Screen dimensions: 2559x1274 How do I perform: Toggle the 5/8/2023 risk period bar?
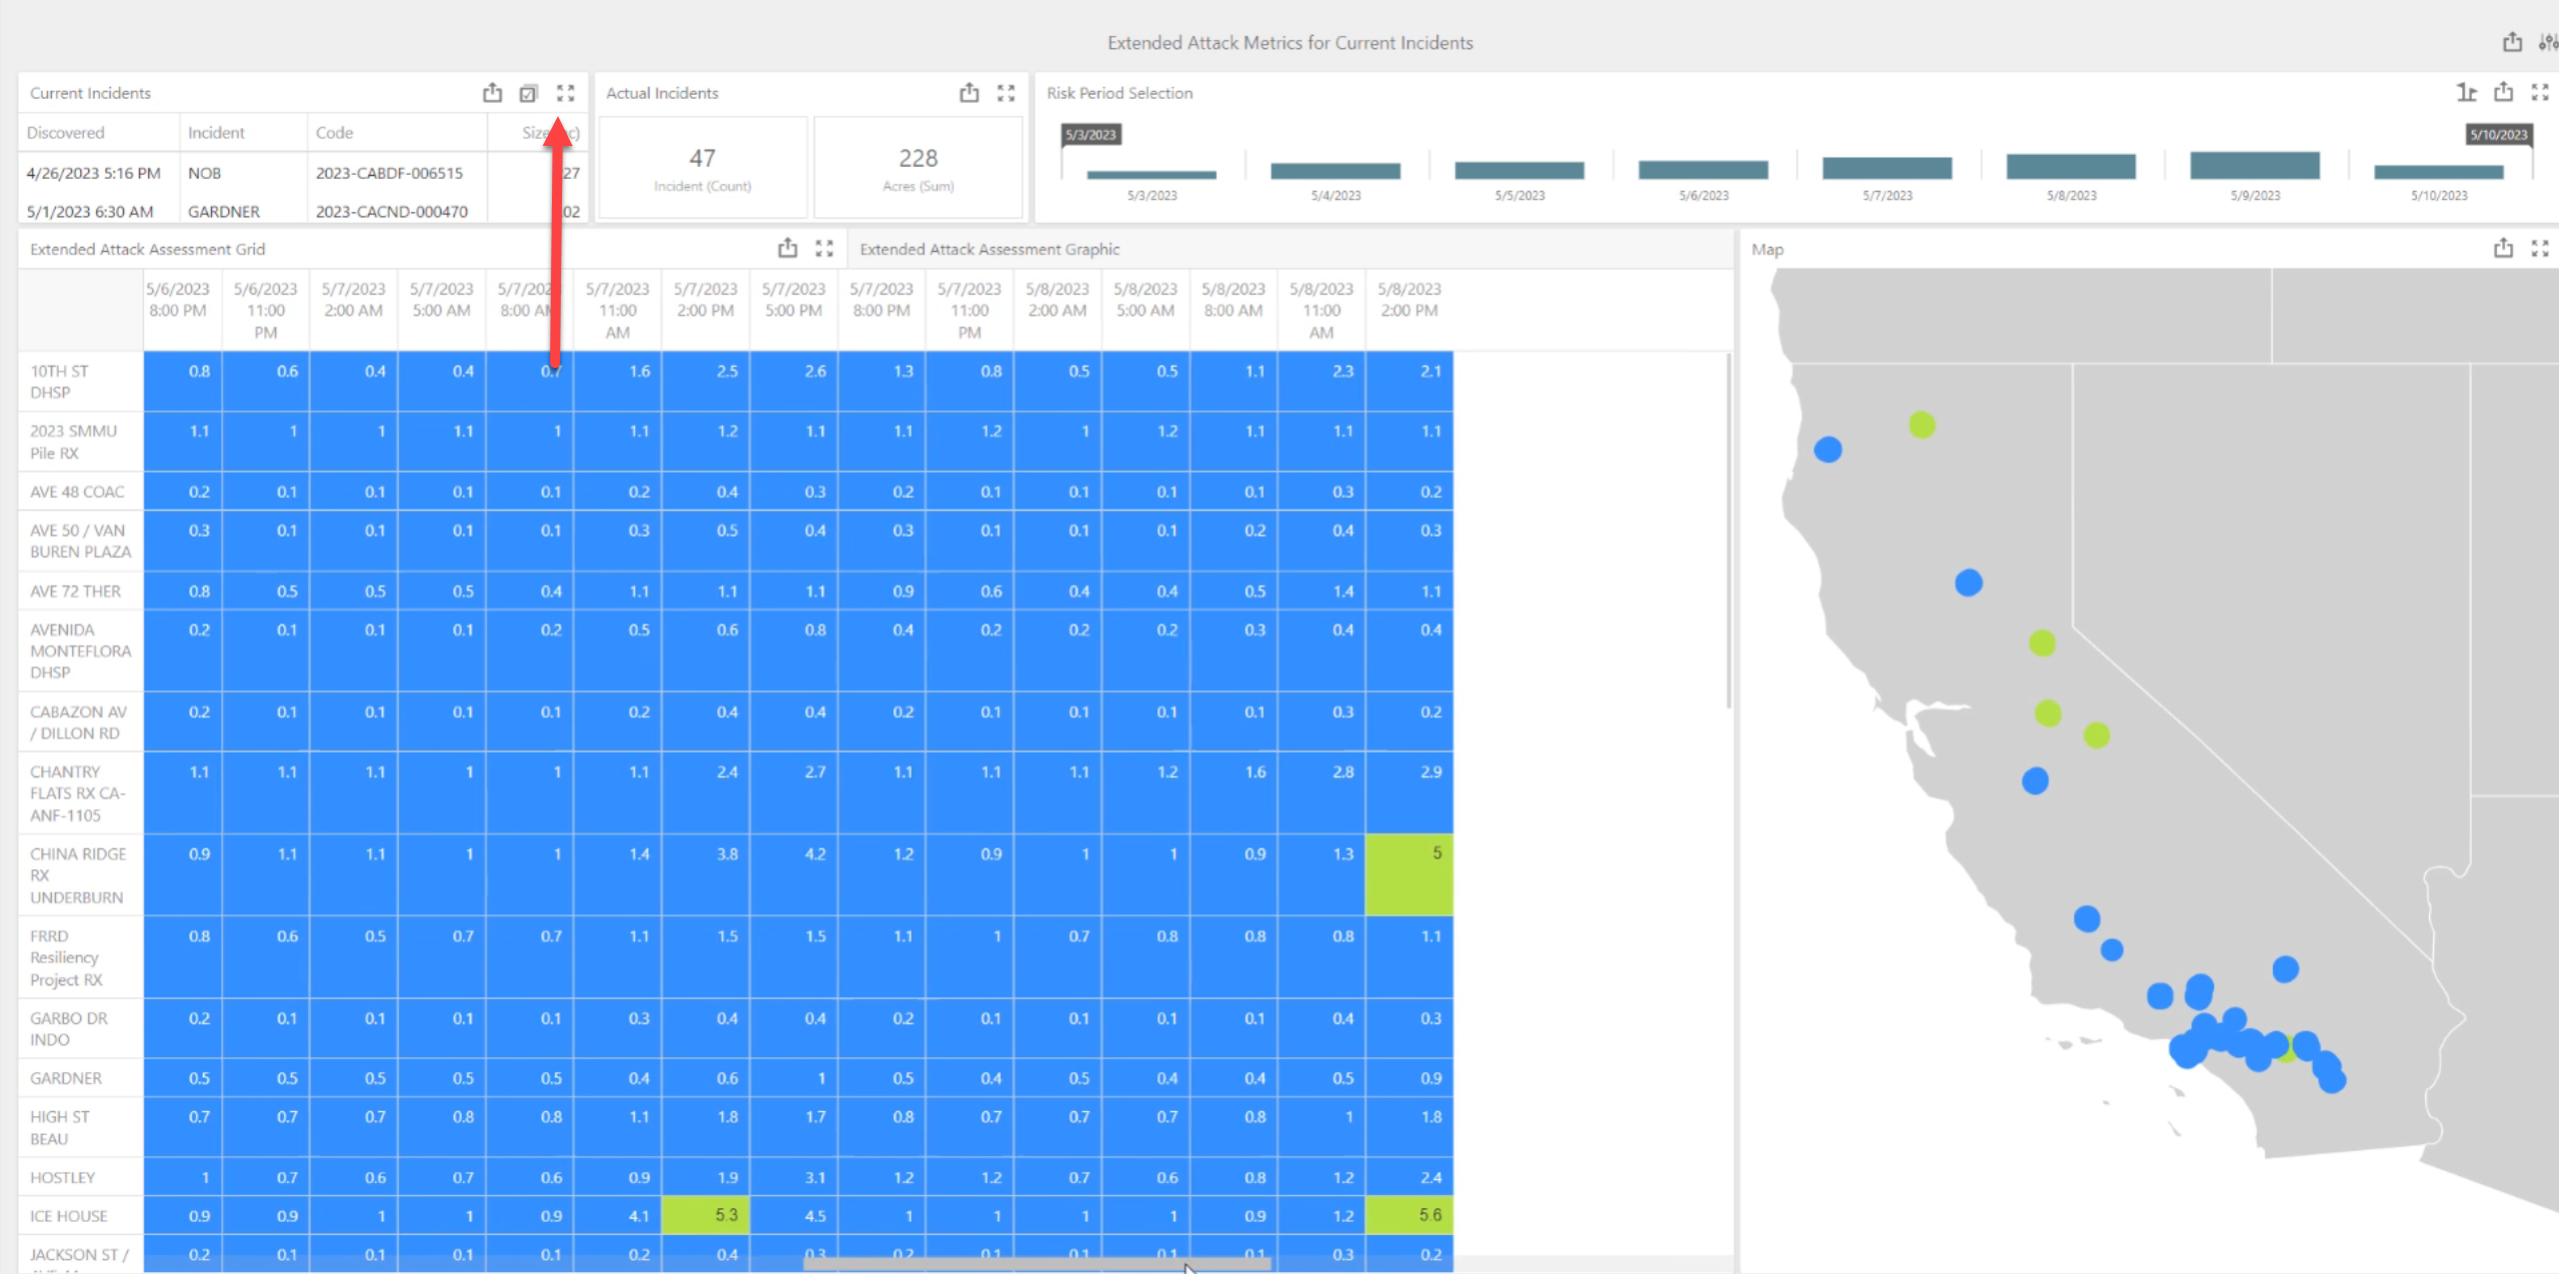click(2069, 166)
